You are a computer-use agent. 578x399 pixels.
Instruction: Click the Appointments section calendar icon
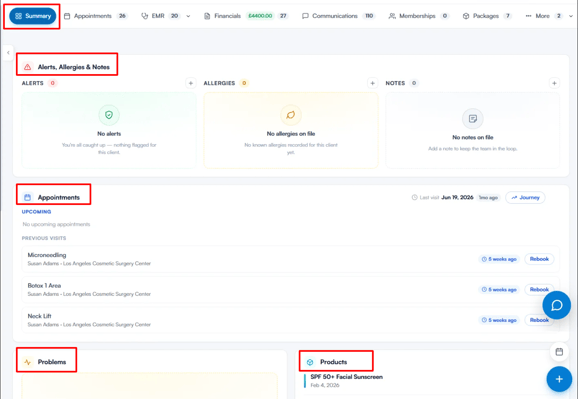point(27,198)
